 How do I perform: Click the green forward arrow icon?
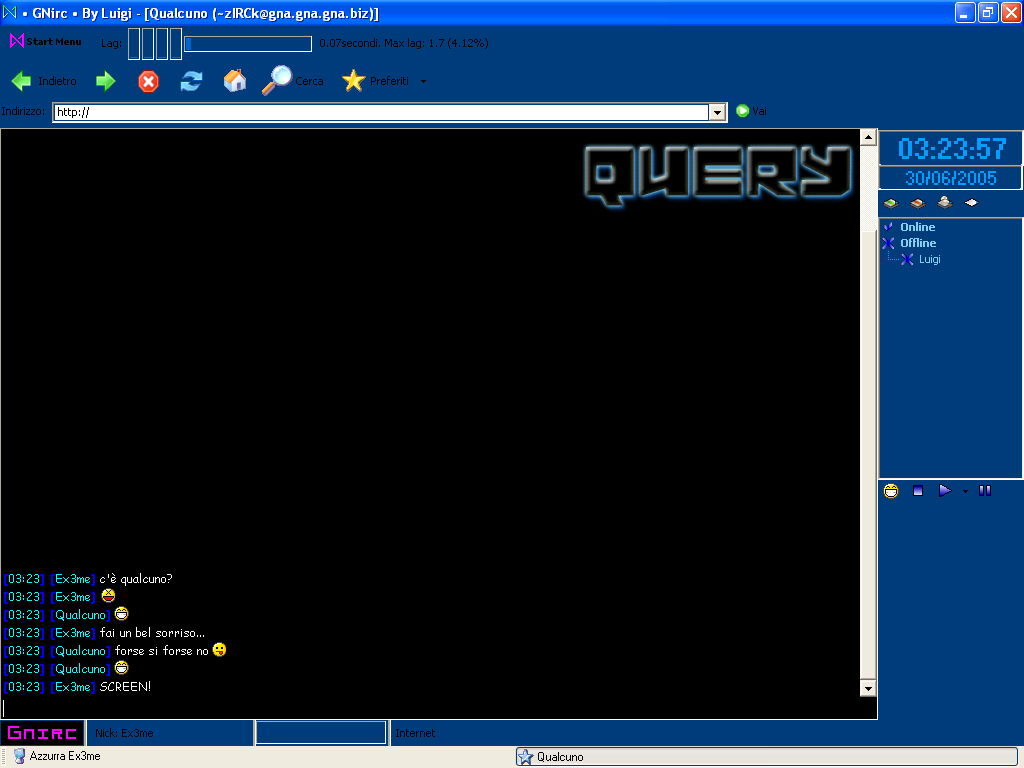click(x=105, y=81)
